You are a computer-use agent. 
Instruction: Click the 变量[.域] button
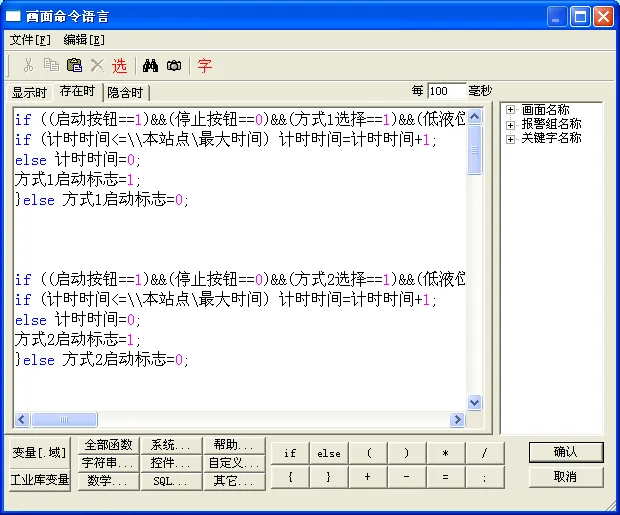(x=40, y=453)
